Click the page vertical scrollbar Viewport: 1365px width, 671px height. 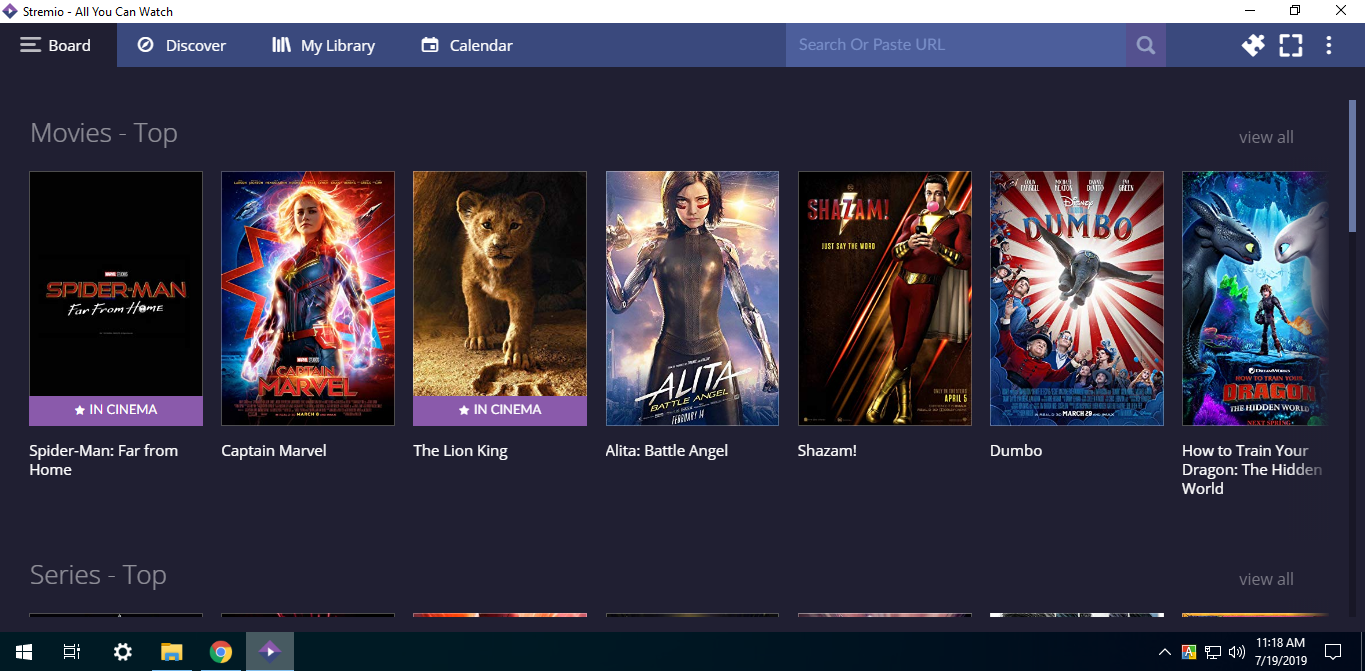pyautogui.click(x=1353, y=167)
